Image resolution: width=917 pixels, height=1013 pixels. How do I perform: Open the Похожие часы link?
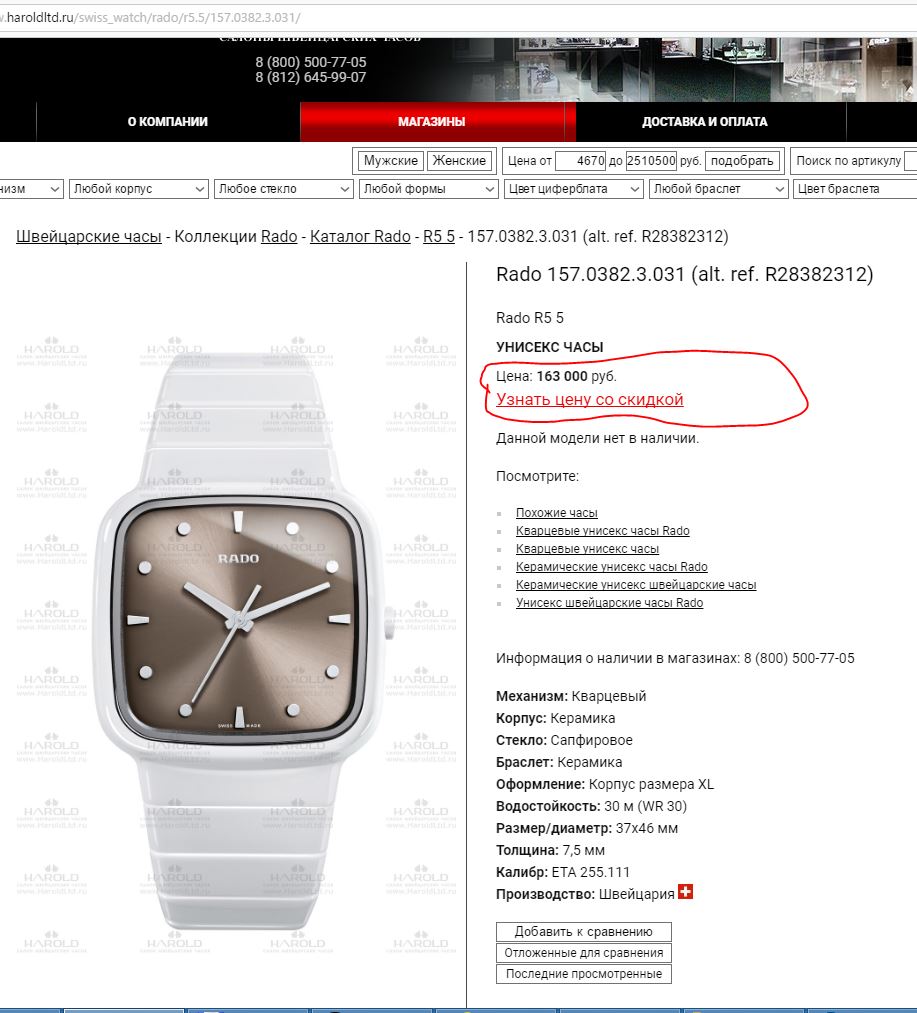coord(556,512)
